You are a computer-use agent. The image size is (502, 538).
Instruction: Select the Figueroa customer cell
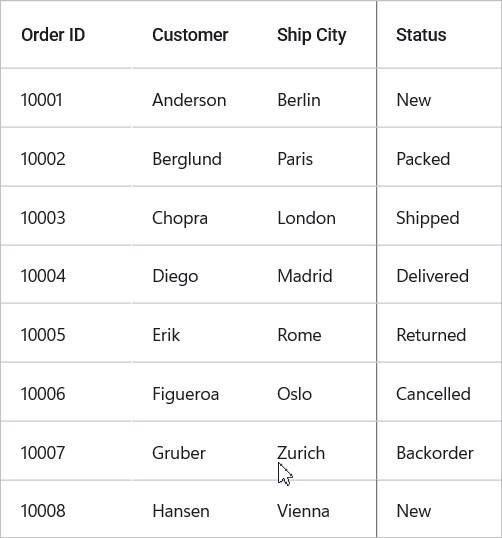[194, 392]
